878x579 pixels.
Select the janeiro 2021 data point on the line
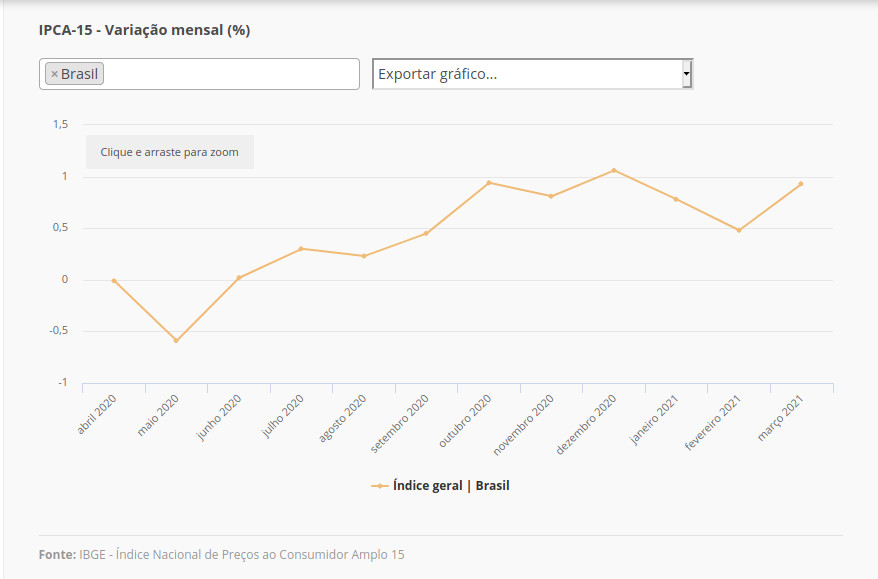coord(676,199)
